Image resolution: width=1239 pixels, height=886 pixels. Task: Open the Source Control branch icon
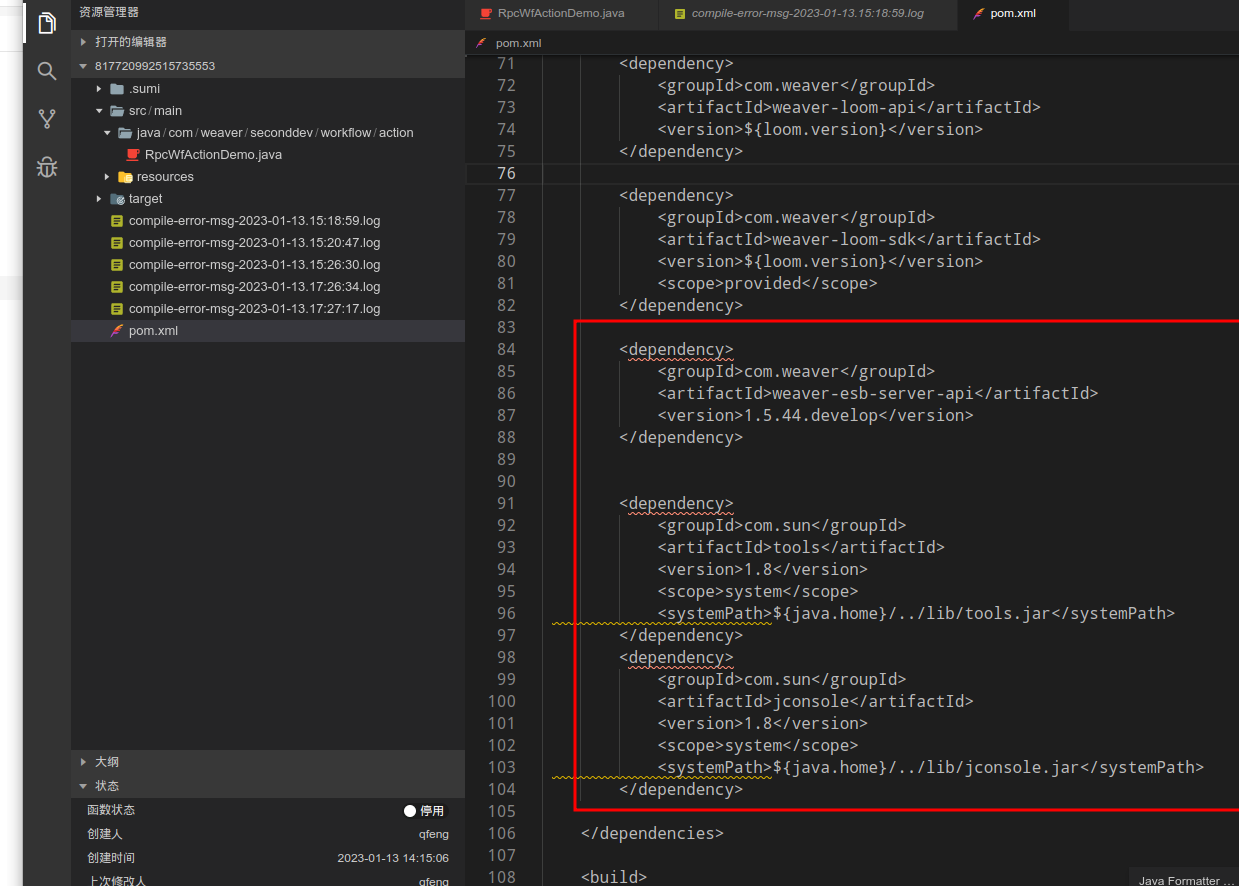[x=46, y=118]
